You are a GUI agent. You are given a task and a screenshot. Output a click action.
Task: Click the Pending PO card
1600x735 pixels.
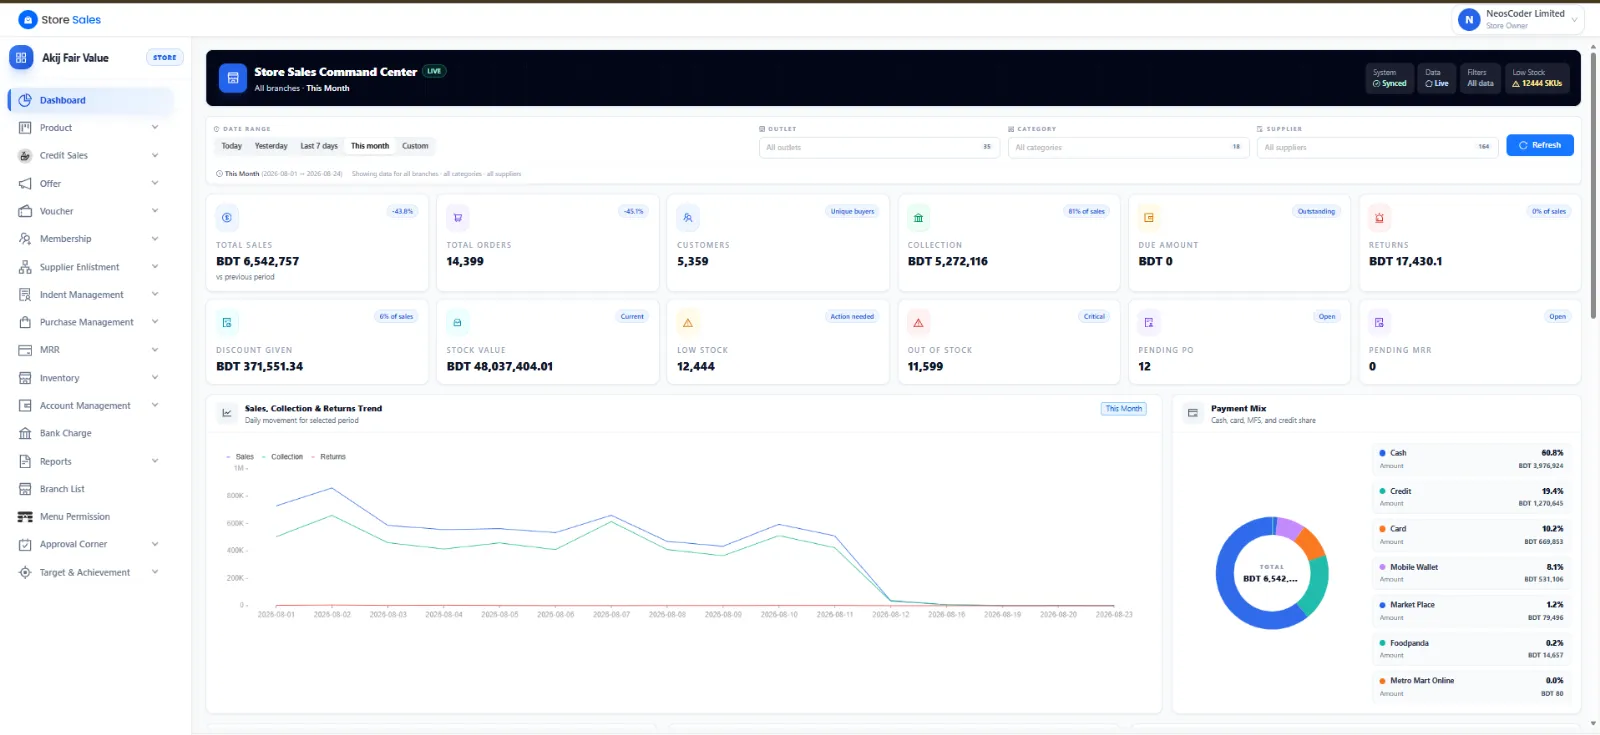1239,342
